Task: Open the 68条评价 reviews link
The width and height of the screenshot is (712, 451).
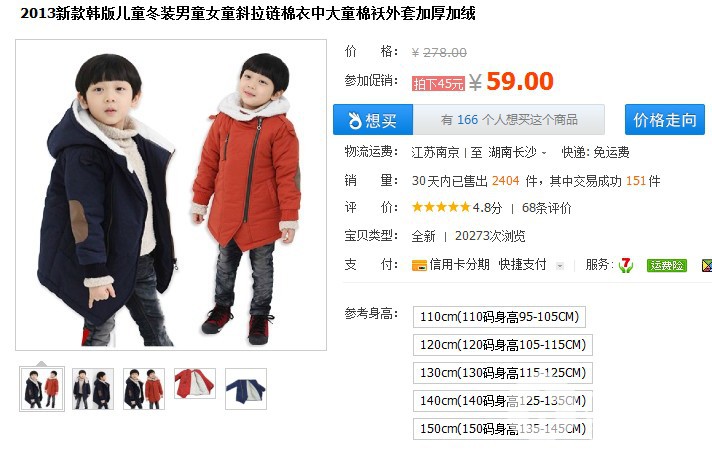Action: [546, 208]
